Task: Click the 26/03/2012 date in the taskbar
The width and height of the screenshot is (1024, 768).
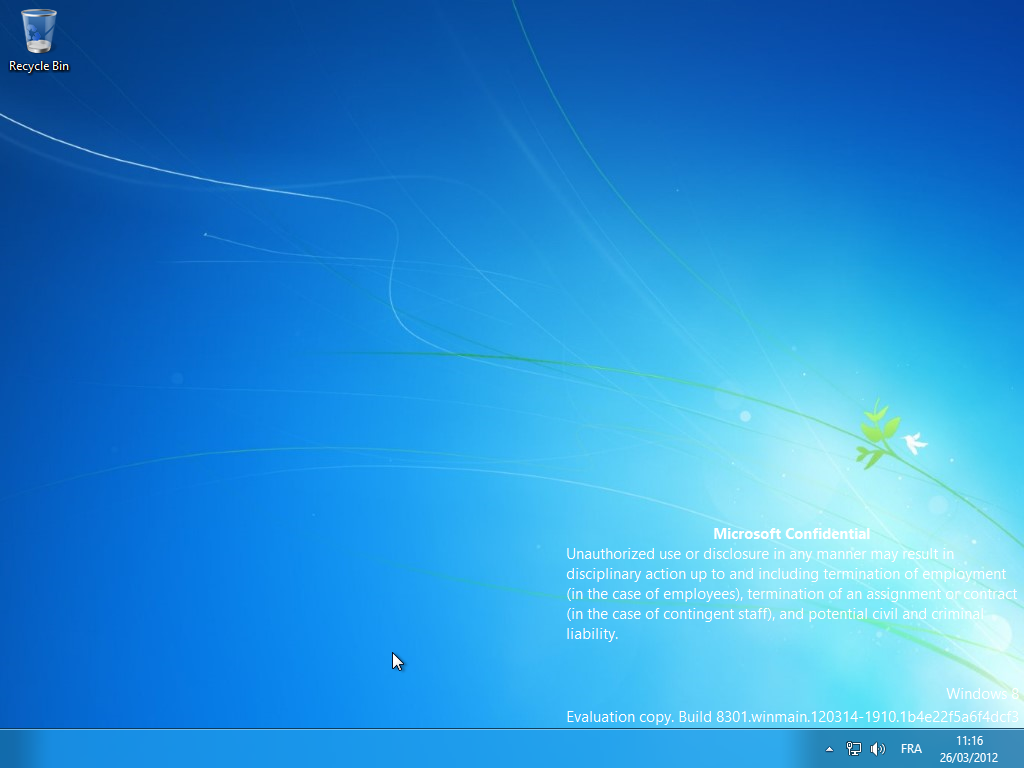Action: (969, 756)
